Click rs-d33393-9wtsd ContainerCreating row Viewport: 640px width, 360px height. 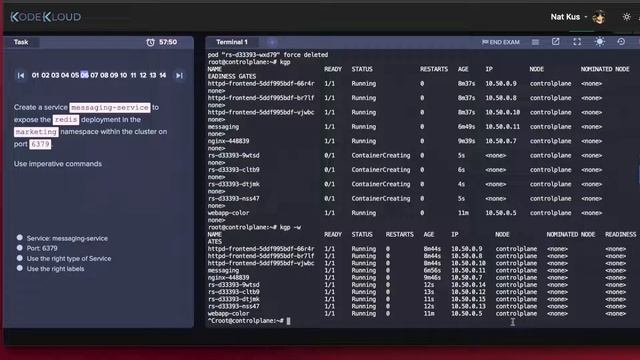(x=405, y=156)
